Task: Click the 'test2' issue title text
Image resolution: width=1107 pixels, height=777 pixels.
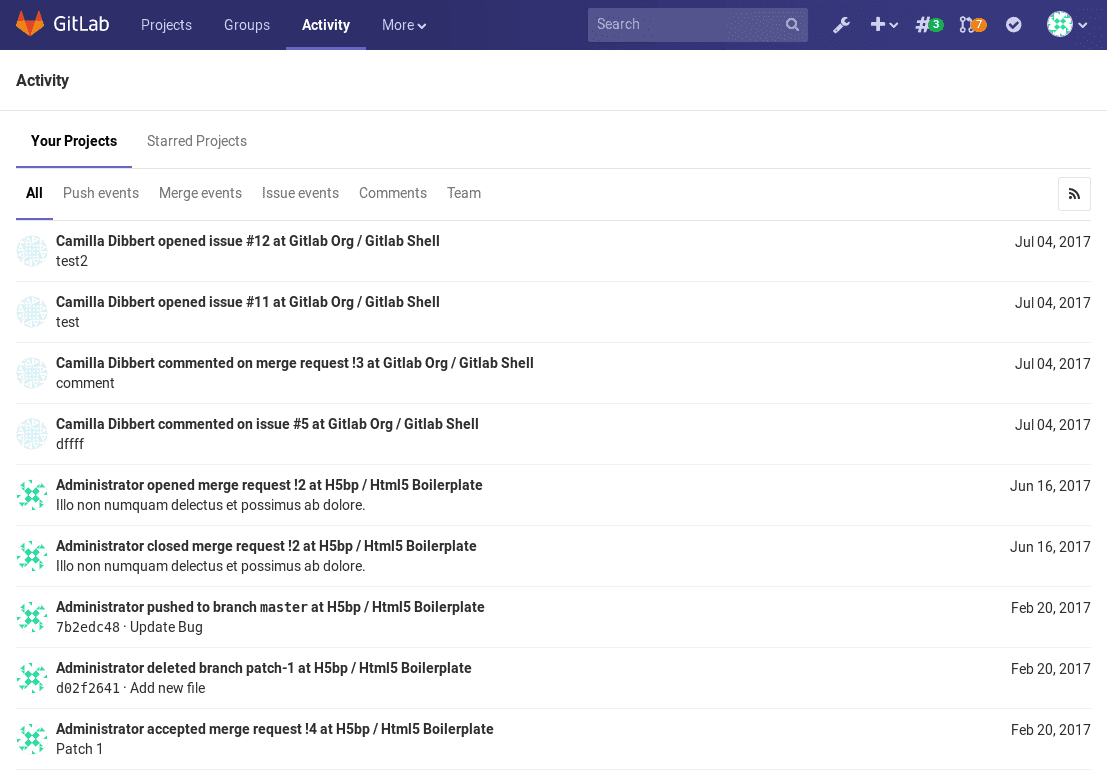Action: [x=72, y=261]
